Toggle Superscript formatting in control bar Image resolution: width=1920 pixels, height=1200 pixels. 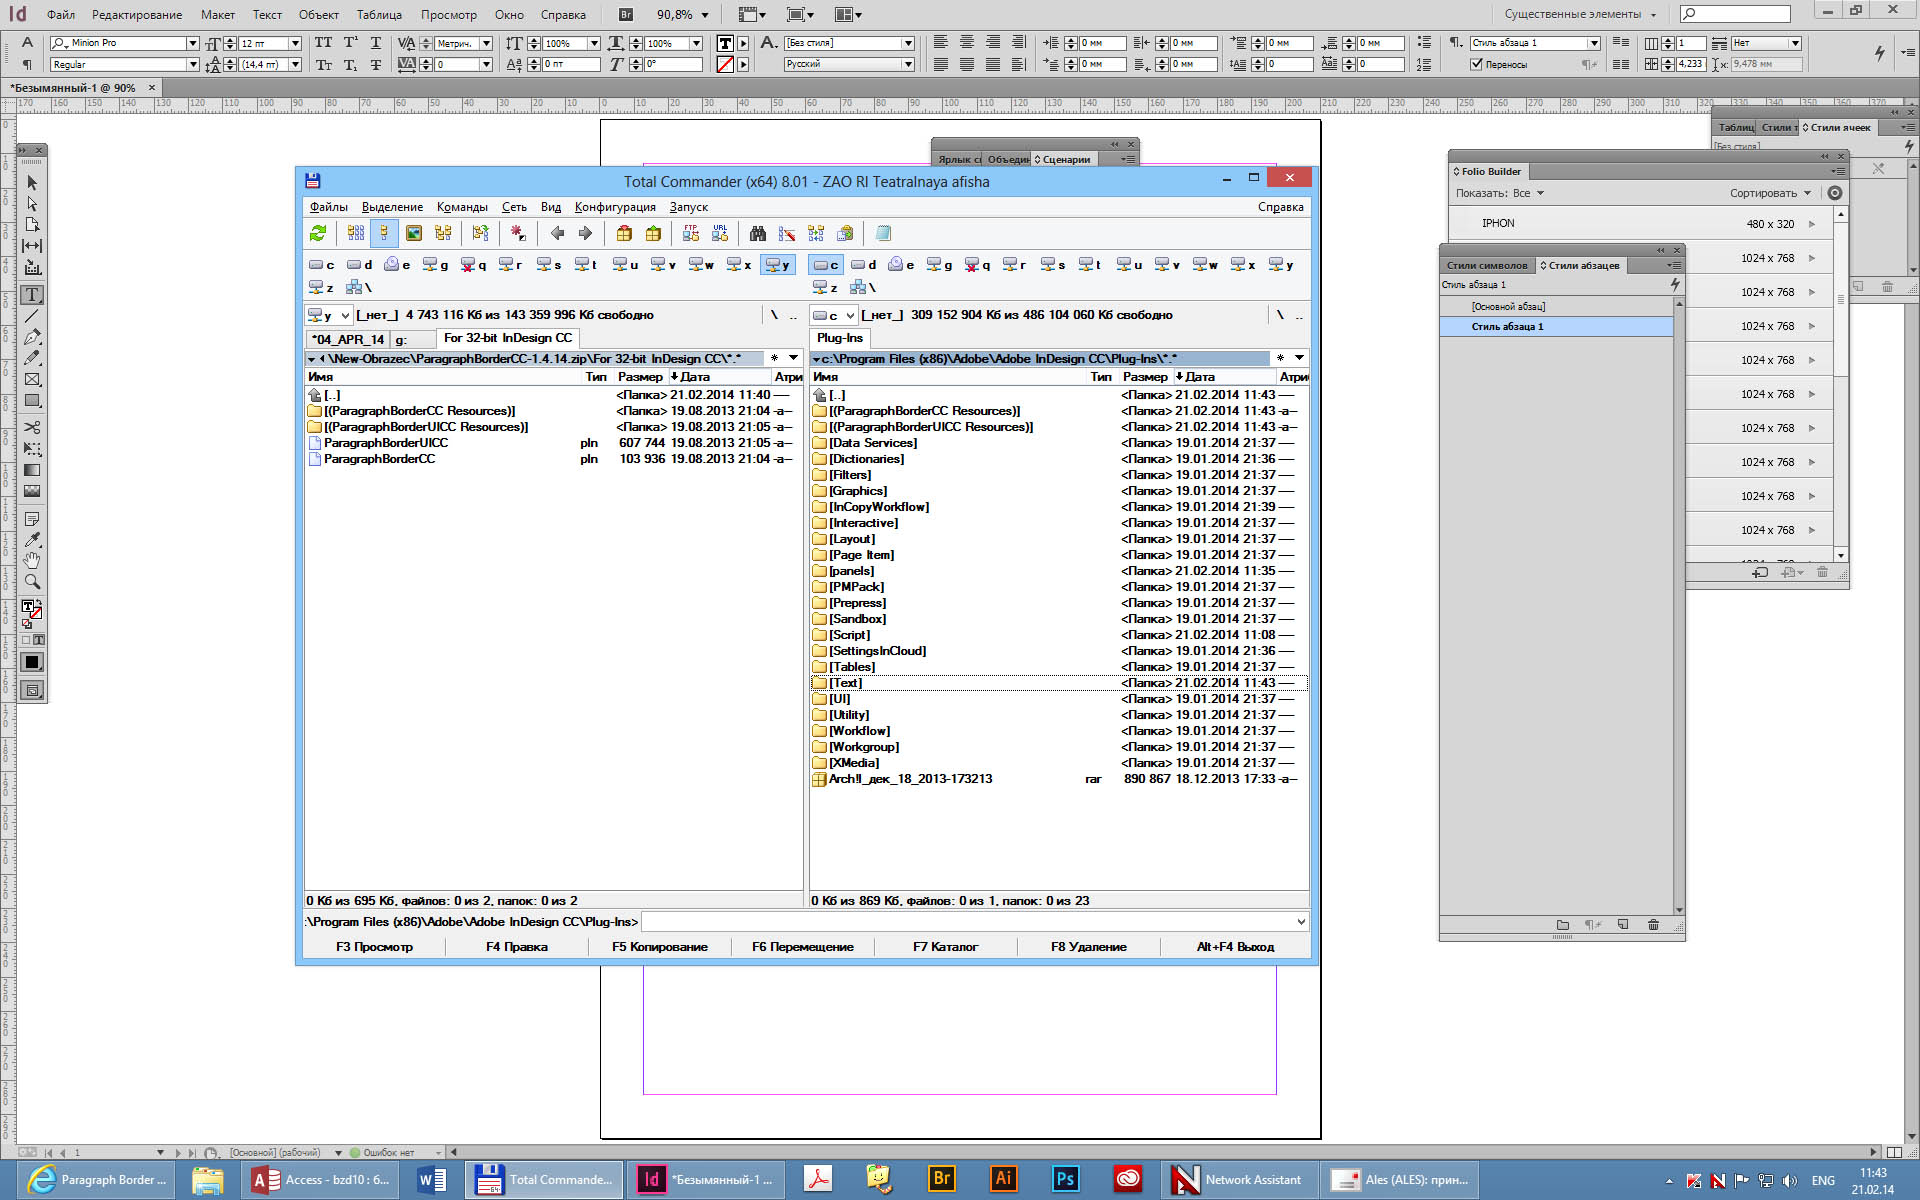(x=350, y=43)
